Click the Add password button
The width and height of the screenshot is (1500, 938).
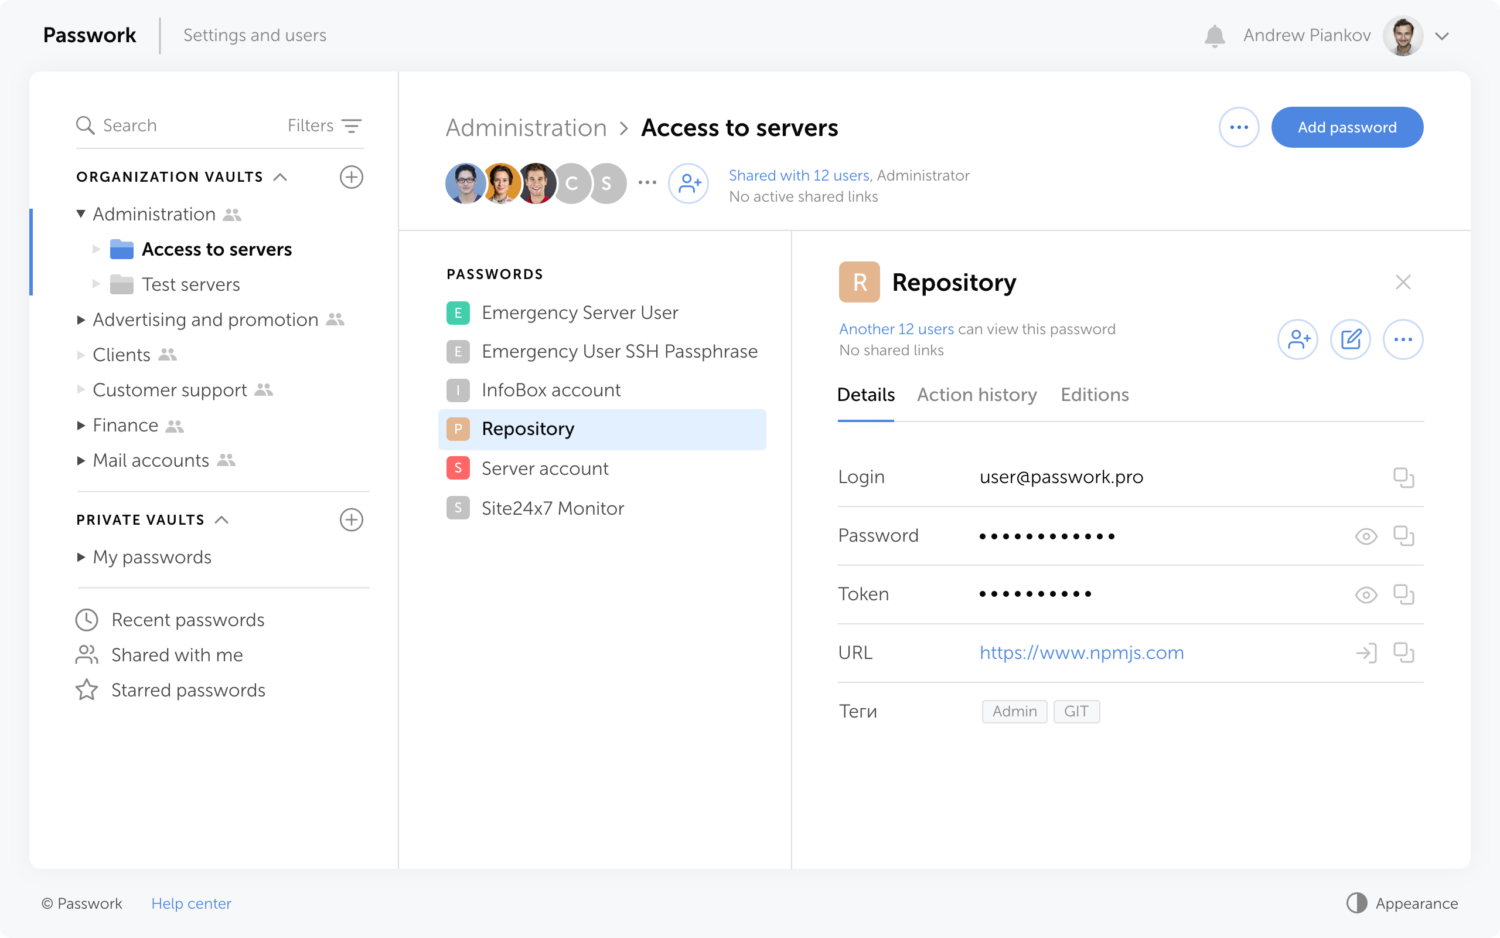[1346, 127]
